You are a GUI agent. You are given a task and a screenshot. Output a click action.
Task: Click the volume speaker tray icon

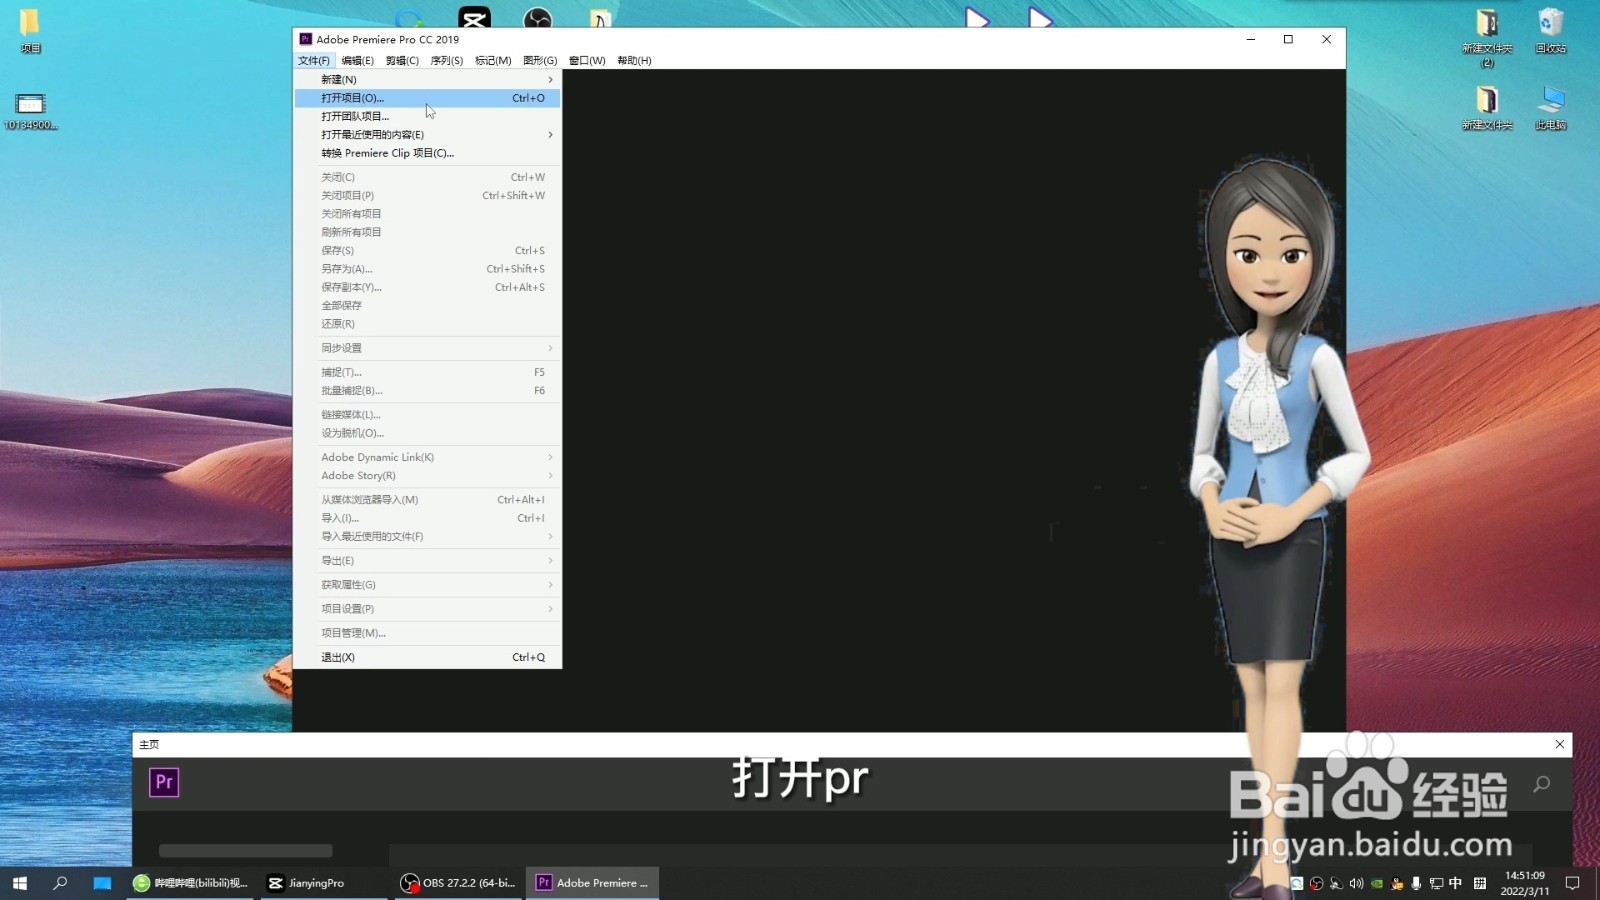[x=1356, y=883]
